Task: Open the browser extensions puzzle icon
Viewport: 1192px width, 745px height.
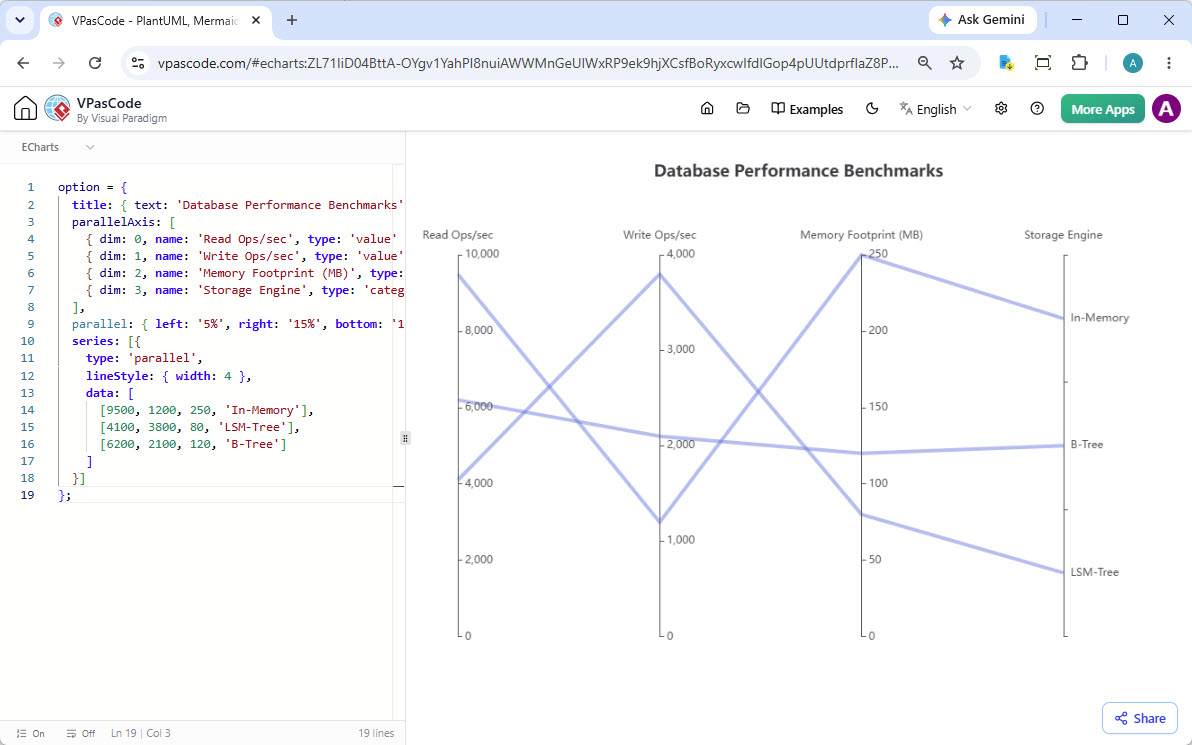Action: [x=1079, y=63]
